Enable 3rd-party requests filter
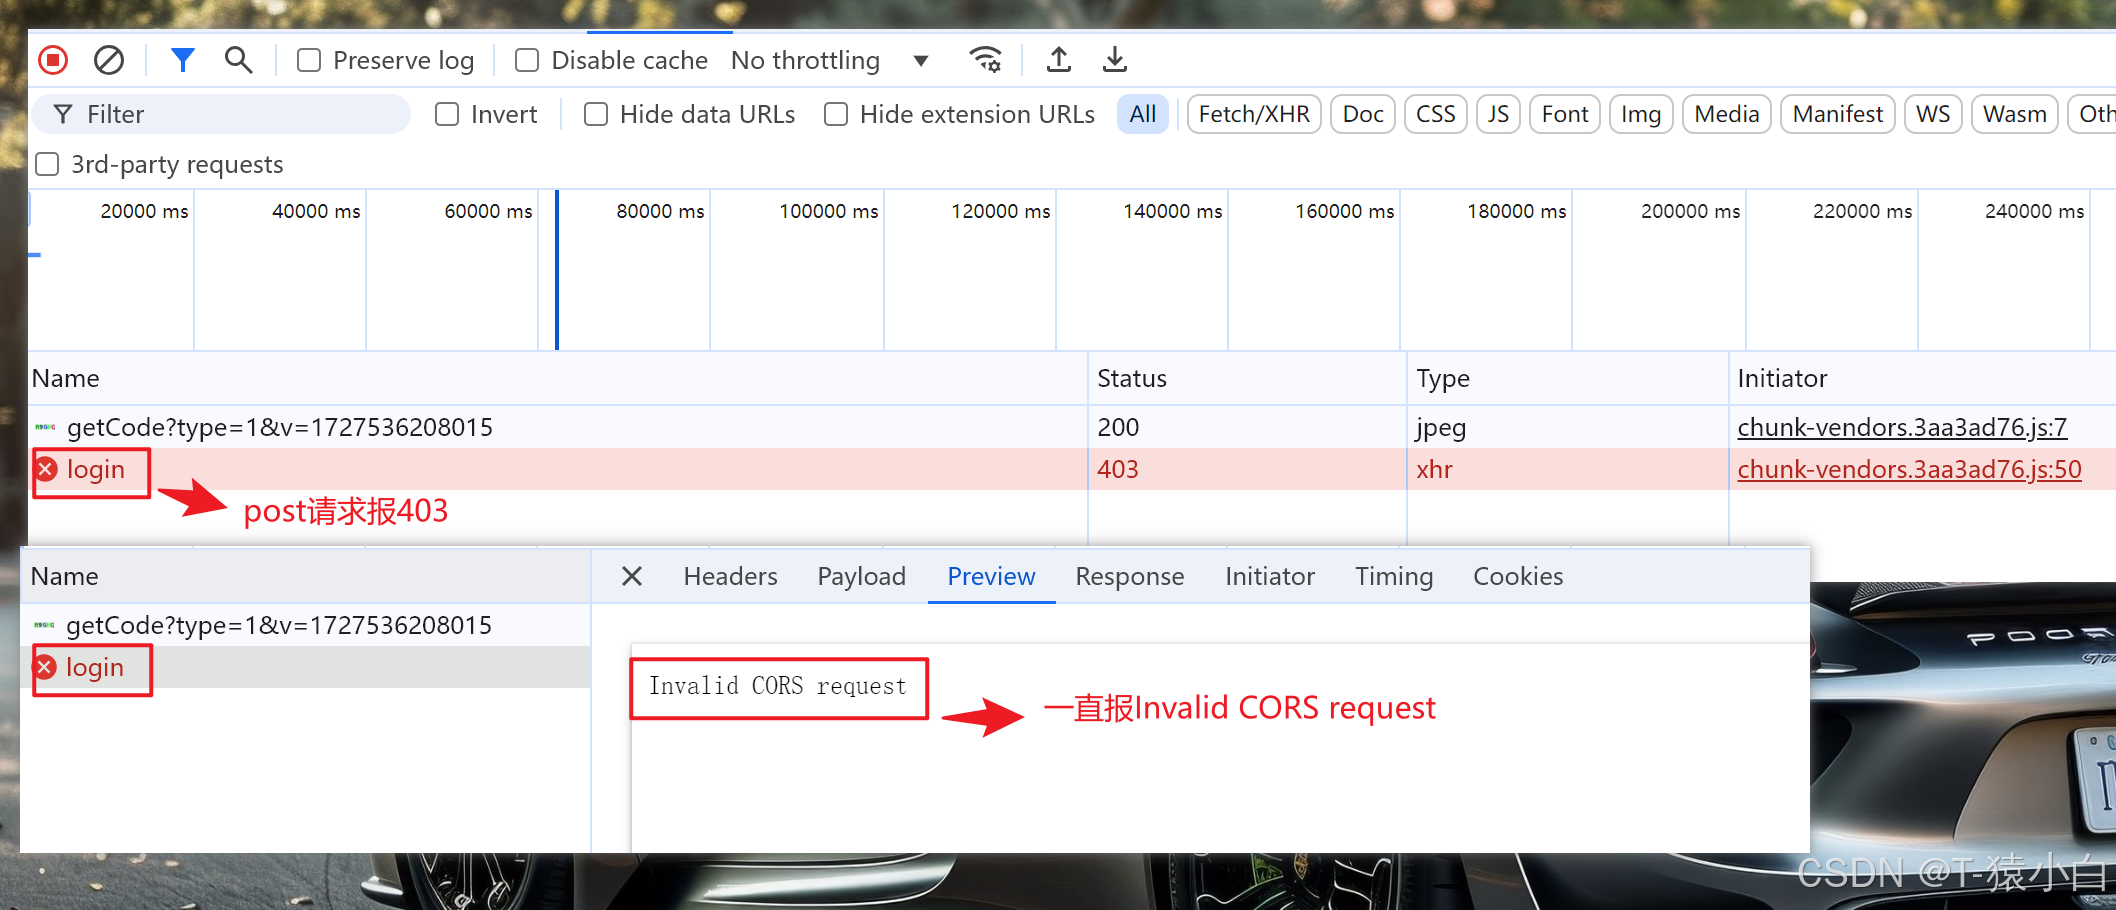Screen dimensions: 2116x910 point(47,163)
